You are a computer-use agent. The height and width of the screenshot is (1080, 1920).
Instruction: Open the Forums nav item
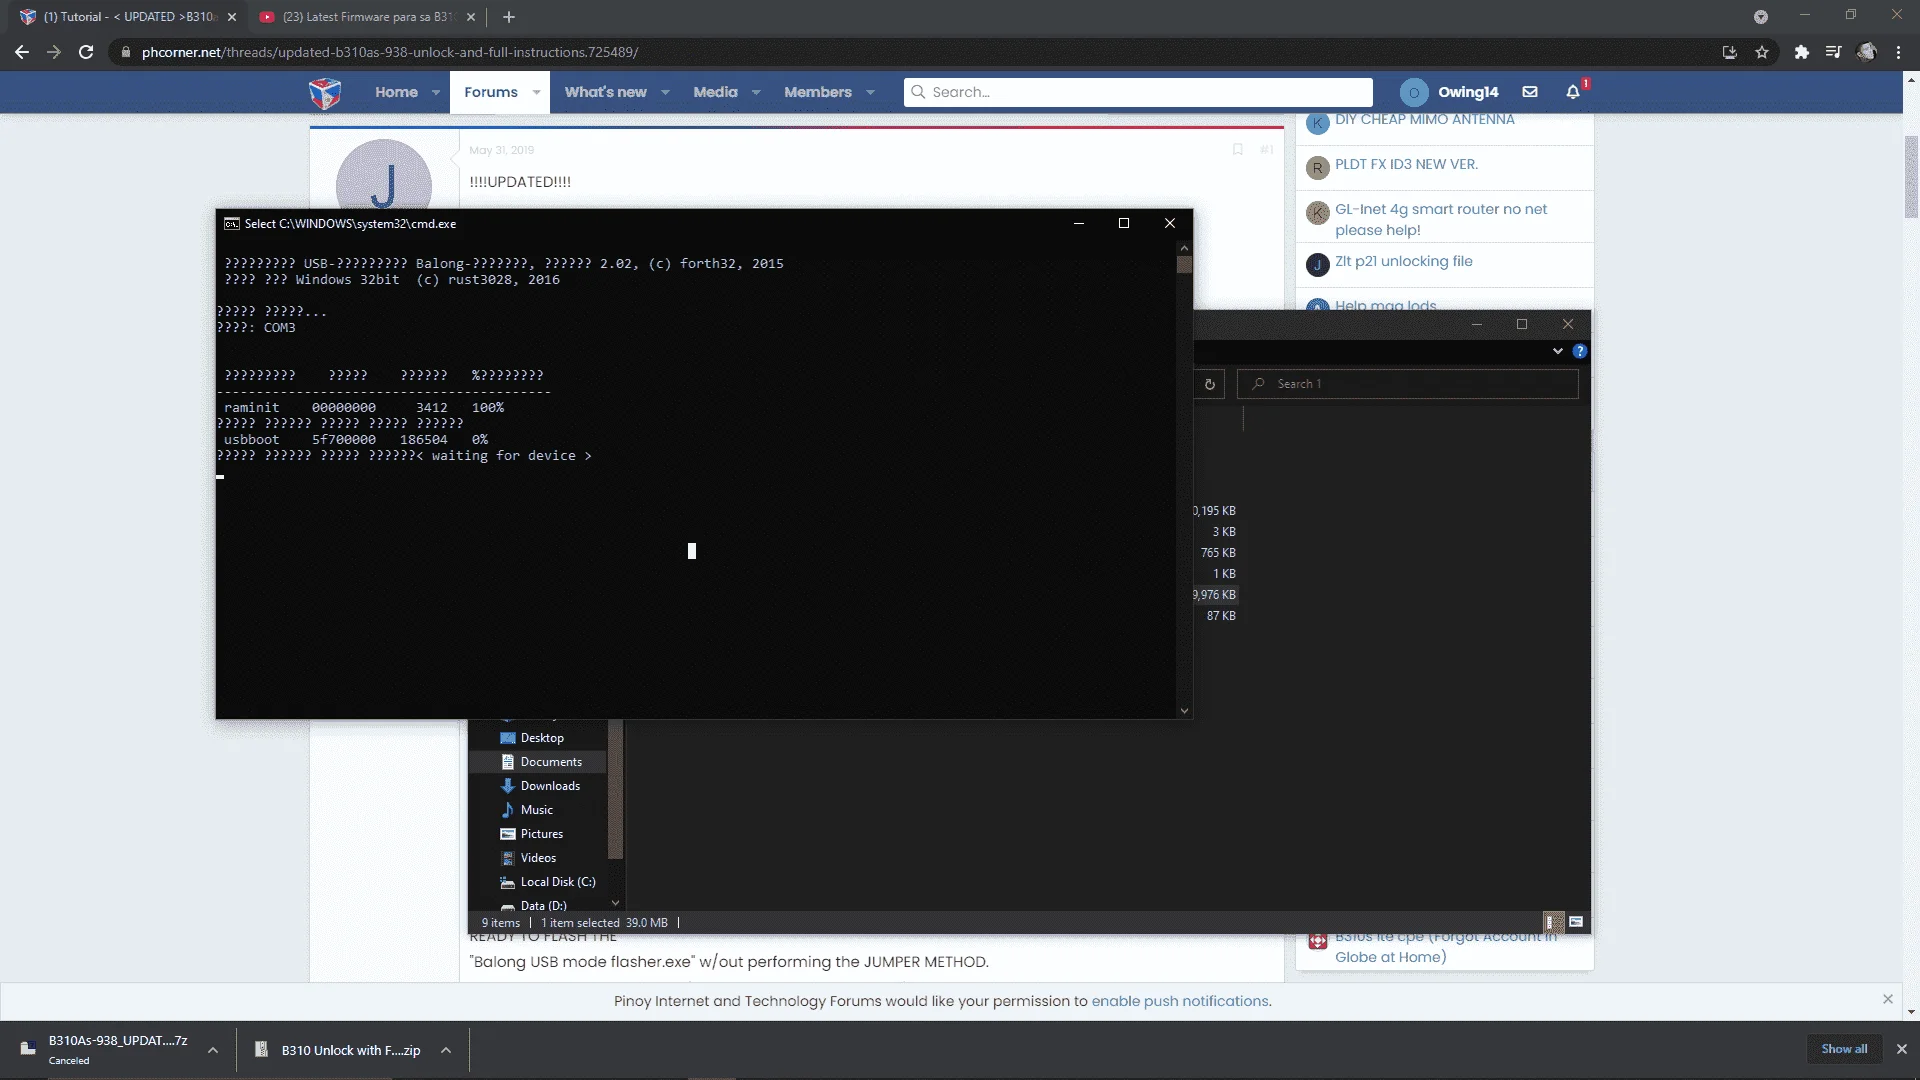pyautogui.click(x=491, y=92)
